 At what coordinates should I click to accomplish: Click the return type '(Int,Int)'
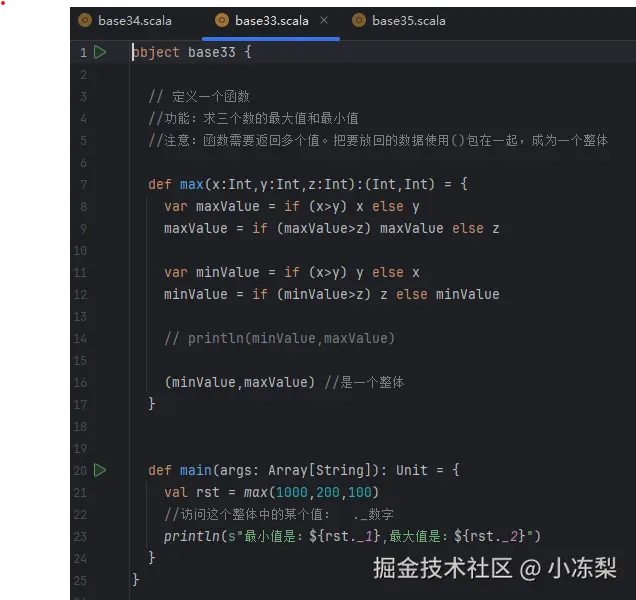point(400,185)
